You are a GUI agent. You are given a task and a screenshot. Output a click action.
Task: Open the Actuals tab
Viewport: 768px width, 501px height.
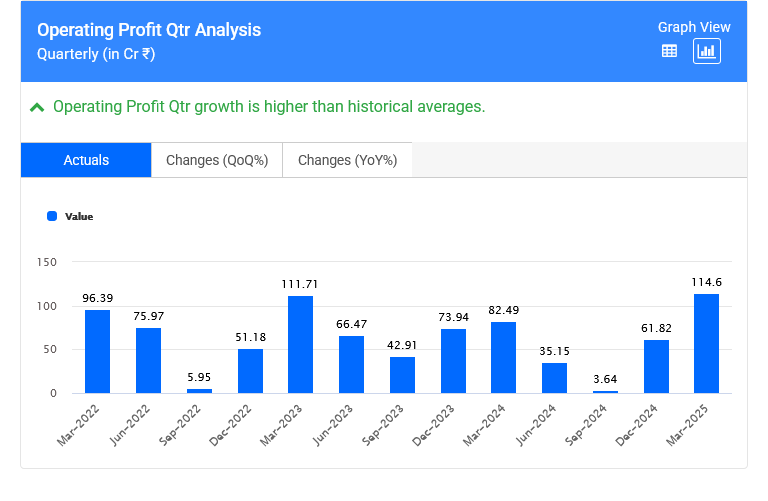86,160
